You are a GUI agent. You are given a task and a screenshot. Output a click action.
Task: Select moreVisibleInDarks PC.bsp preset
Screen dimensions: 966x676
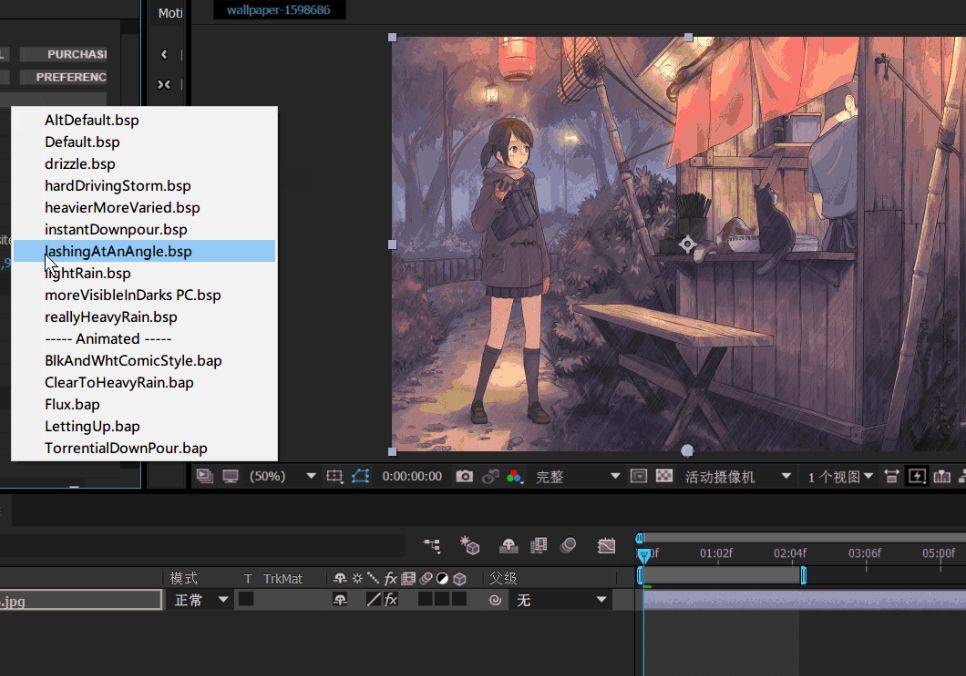click(144, 295)
